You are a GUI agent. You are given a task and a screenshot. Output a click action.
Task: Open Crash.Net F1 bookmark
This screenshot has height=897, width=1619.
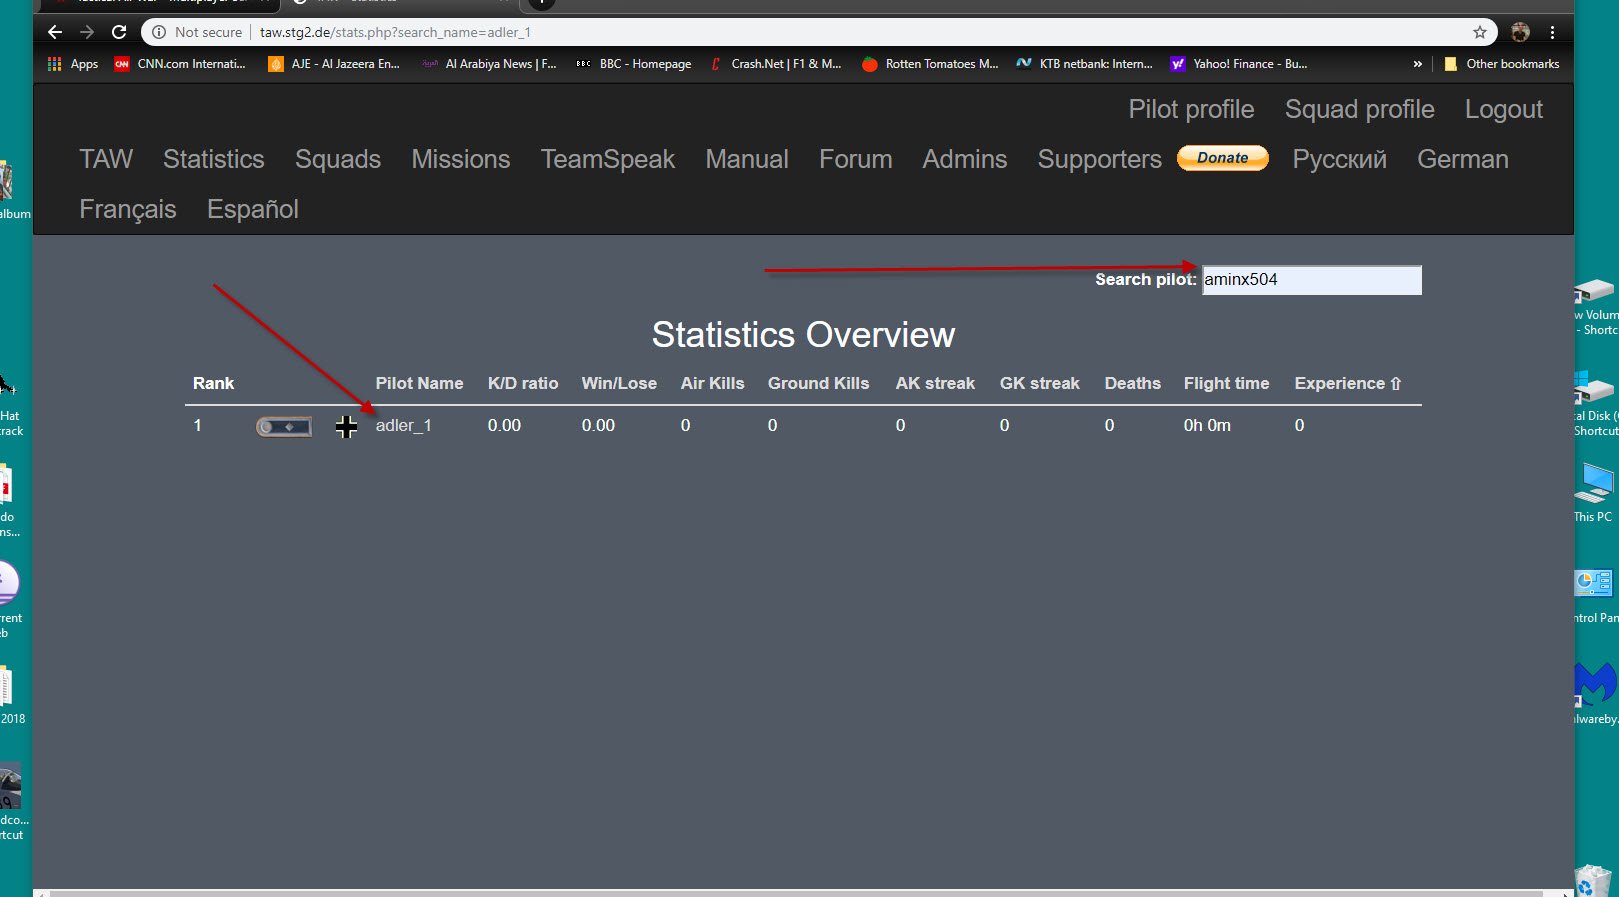pos(776,64)
